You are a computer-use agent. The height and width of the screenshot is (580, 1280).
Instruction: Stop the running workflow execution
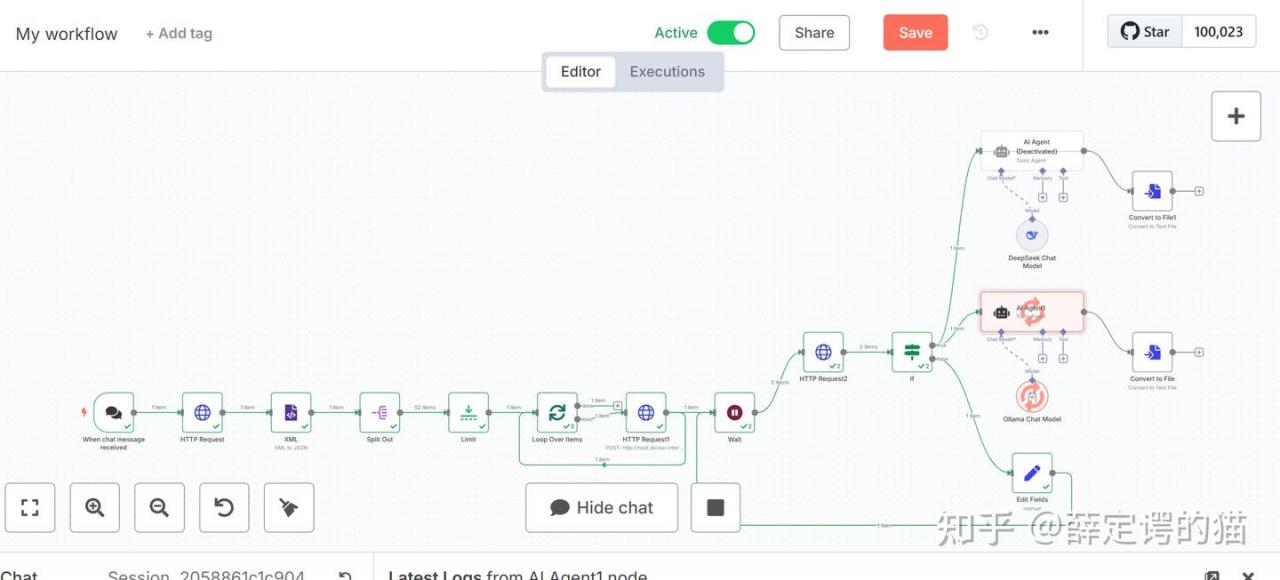(x=716, y=508)
